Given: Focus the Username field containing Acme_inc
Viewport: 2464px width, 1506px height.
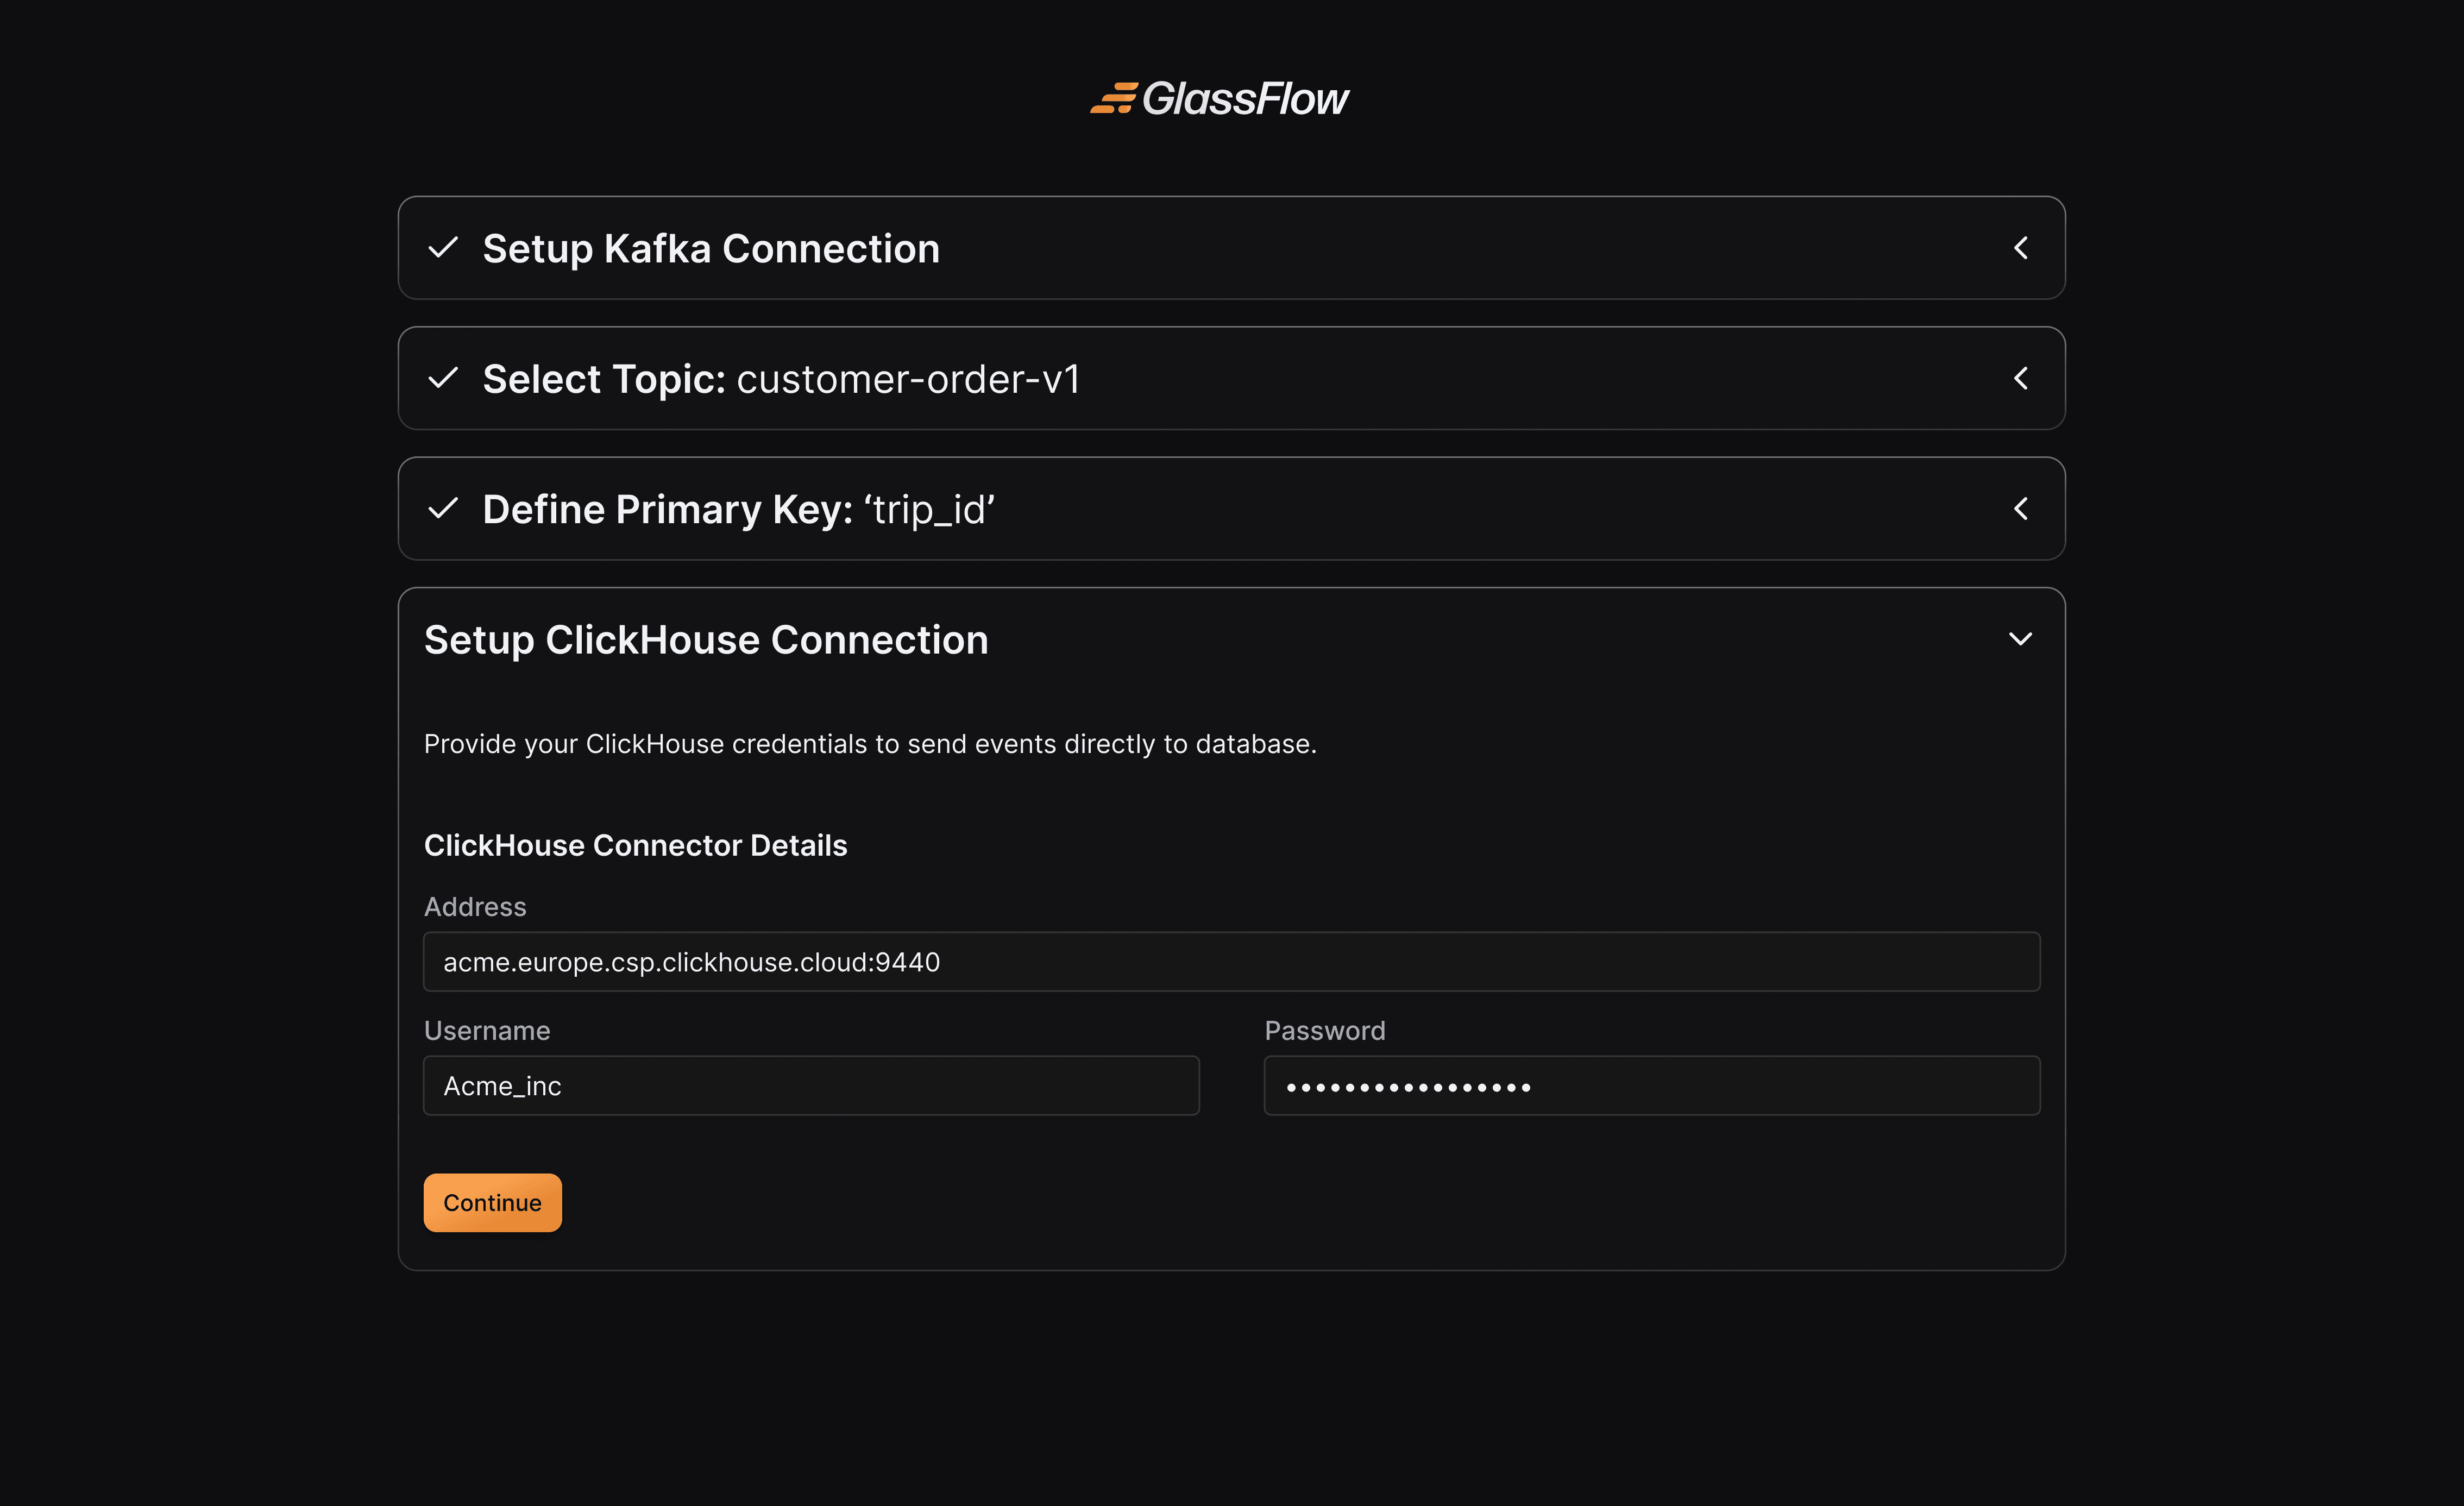Looking at the screenshot, I should [x=811, y=1086].
